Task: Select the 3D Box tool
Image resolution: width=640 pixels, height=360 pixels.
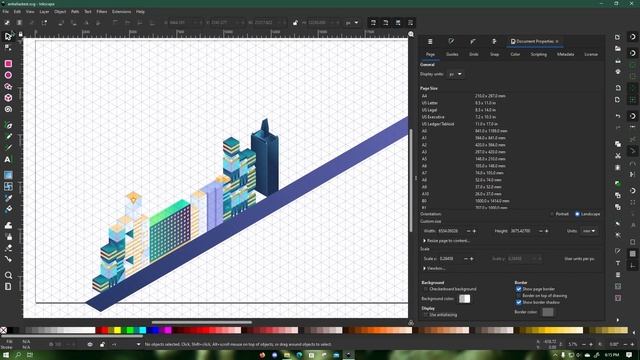Action: pyautogui.click(x=8, y=98)
